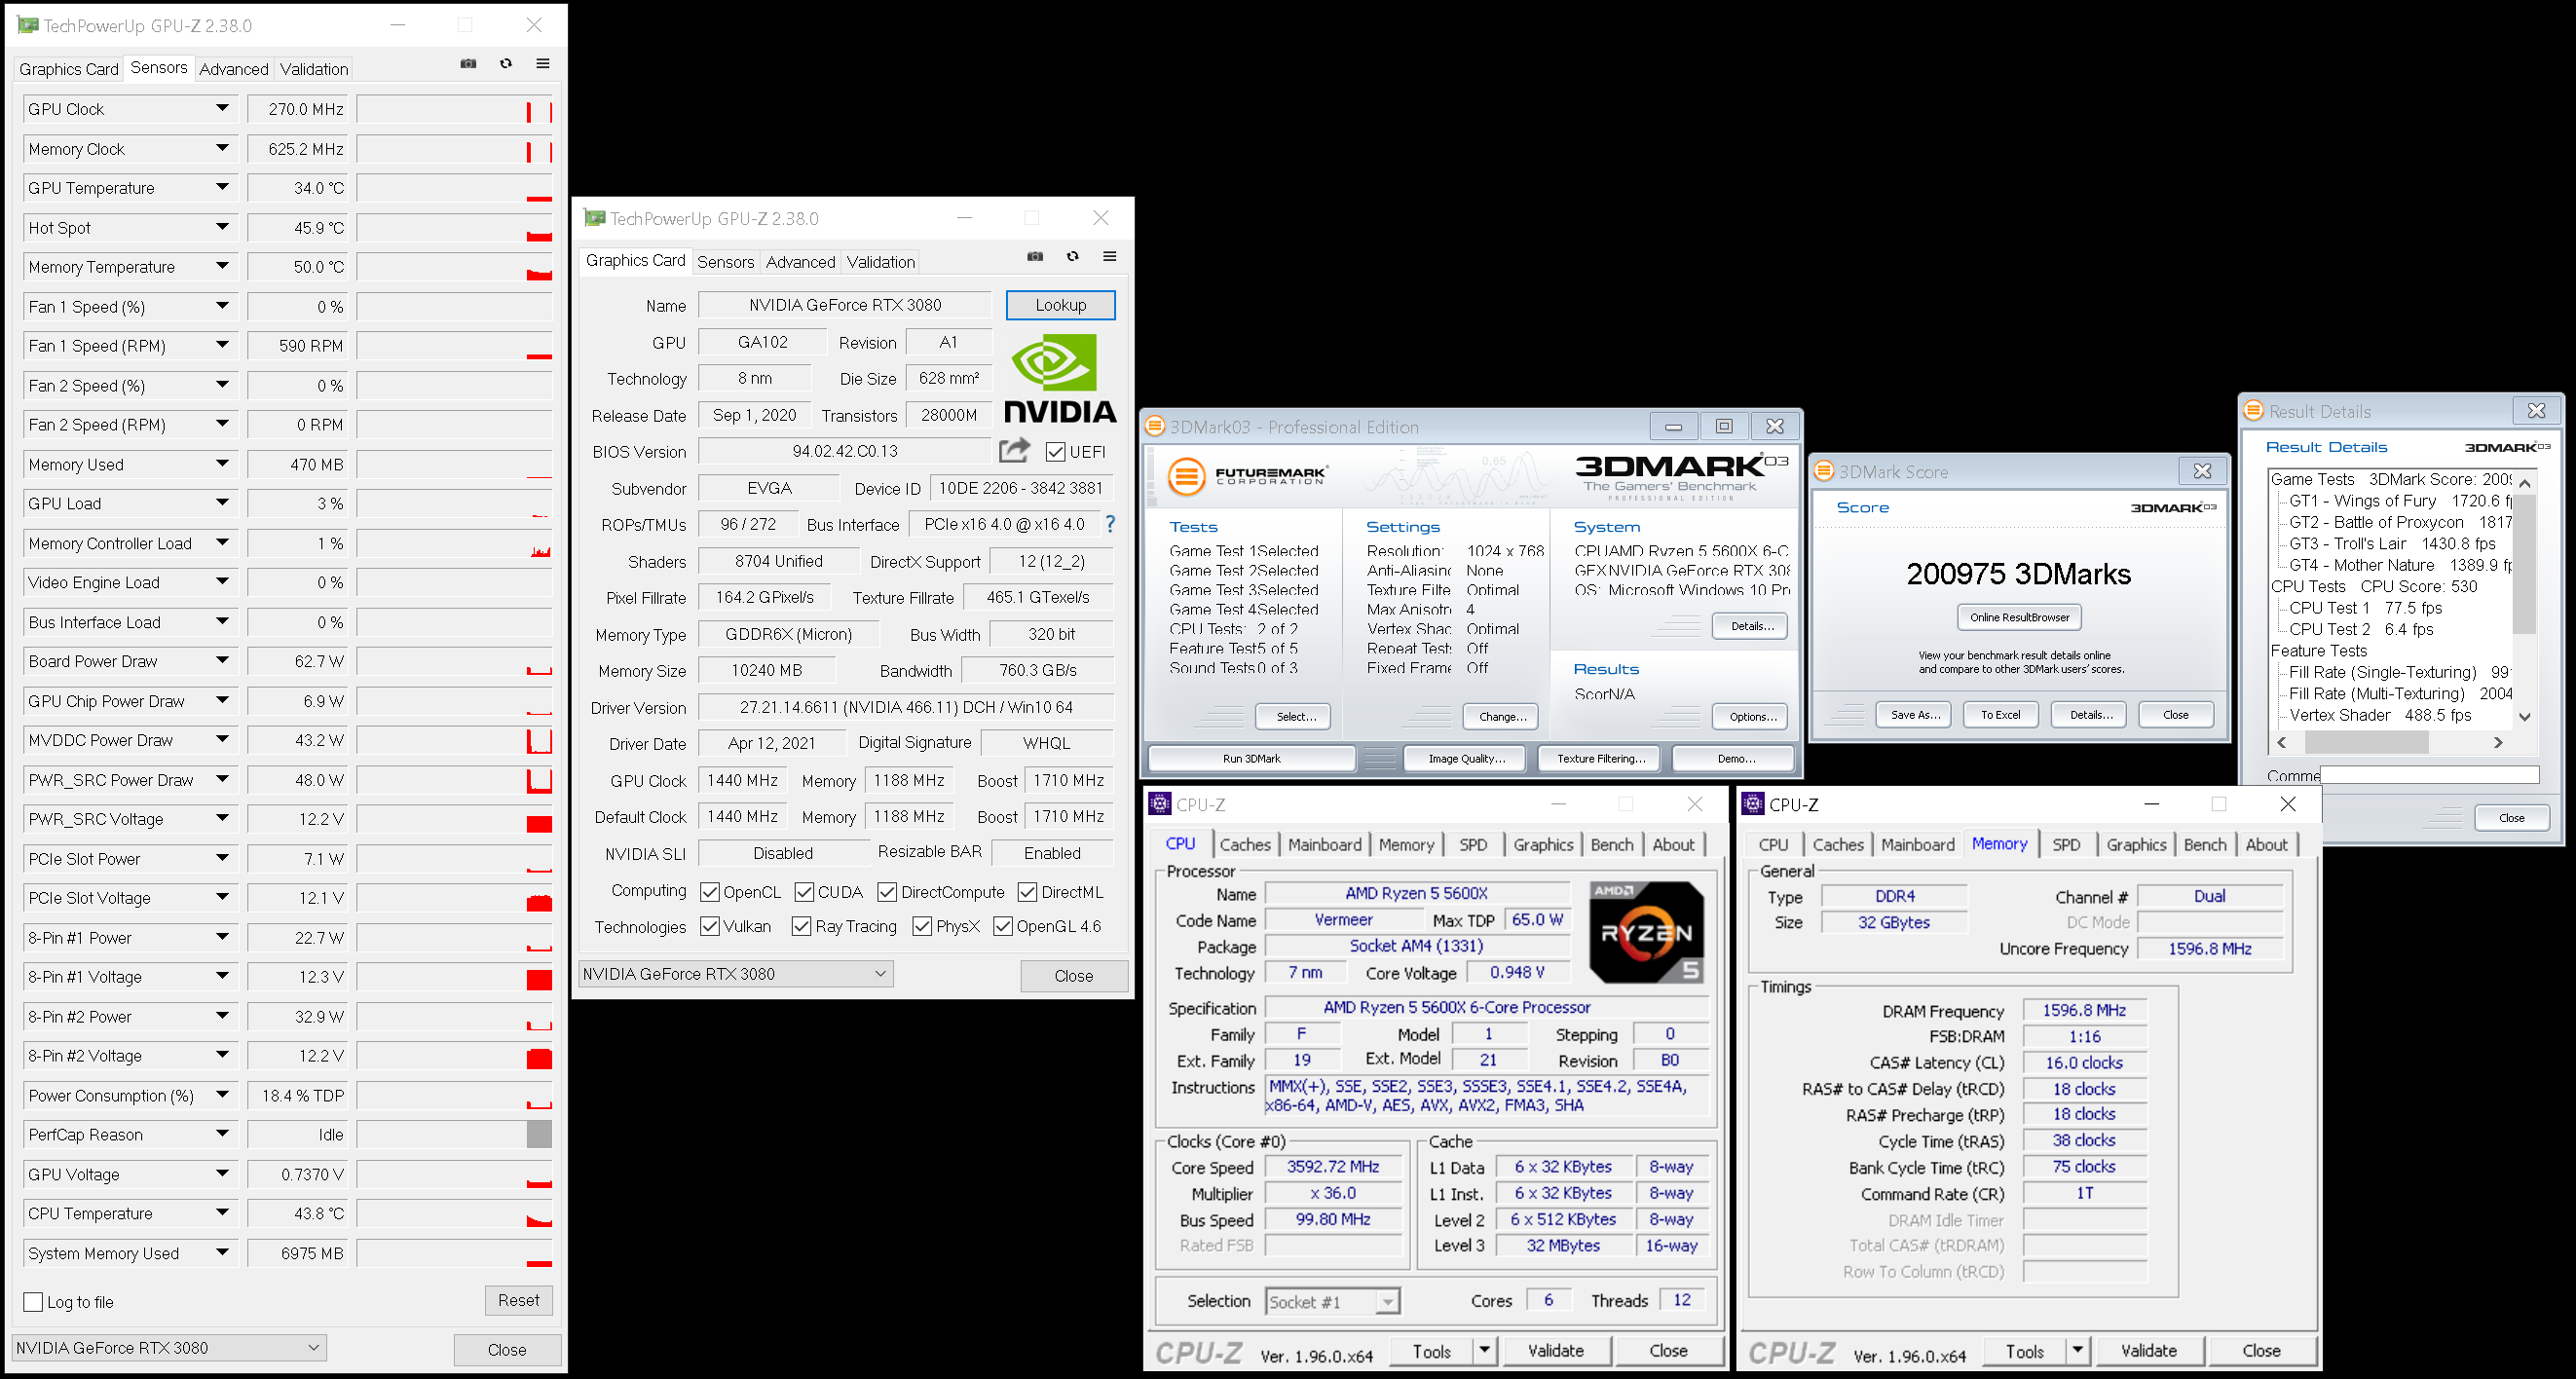This screenshot has height=1379, width=2576.
Task: Click the To Excel button in the 3DMark Score window
Action: coord(2000,715)
